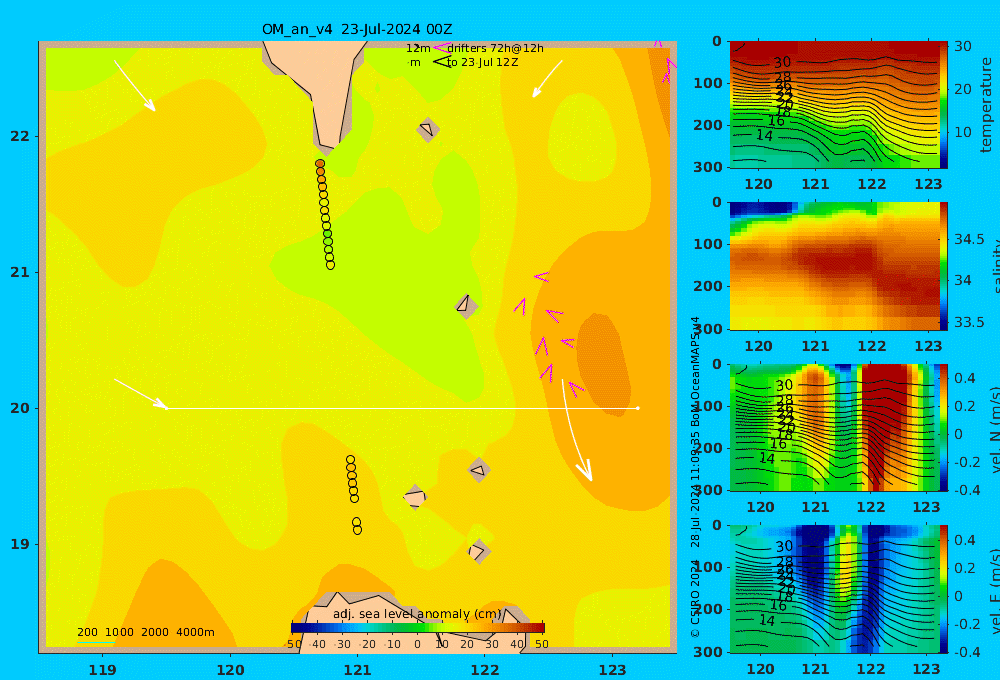Select the bottom circle of the northern drifter chain

330,265
